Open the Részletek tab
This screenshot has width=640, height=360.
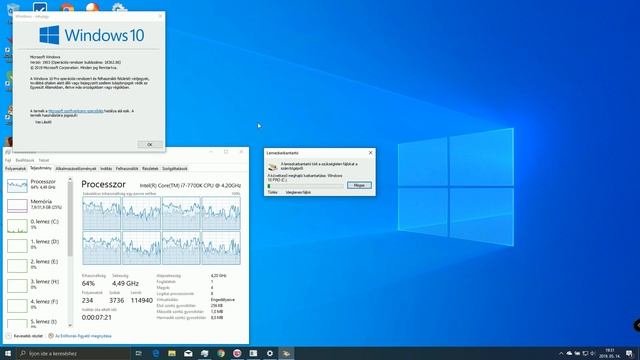tap(150, 169)
